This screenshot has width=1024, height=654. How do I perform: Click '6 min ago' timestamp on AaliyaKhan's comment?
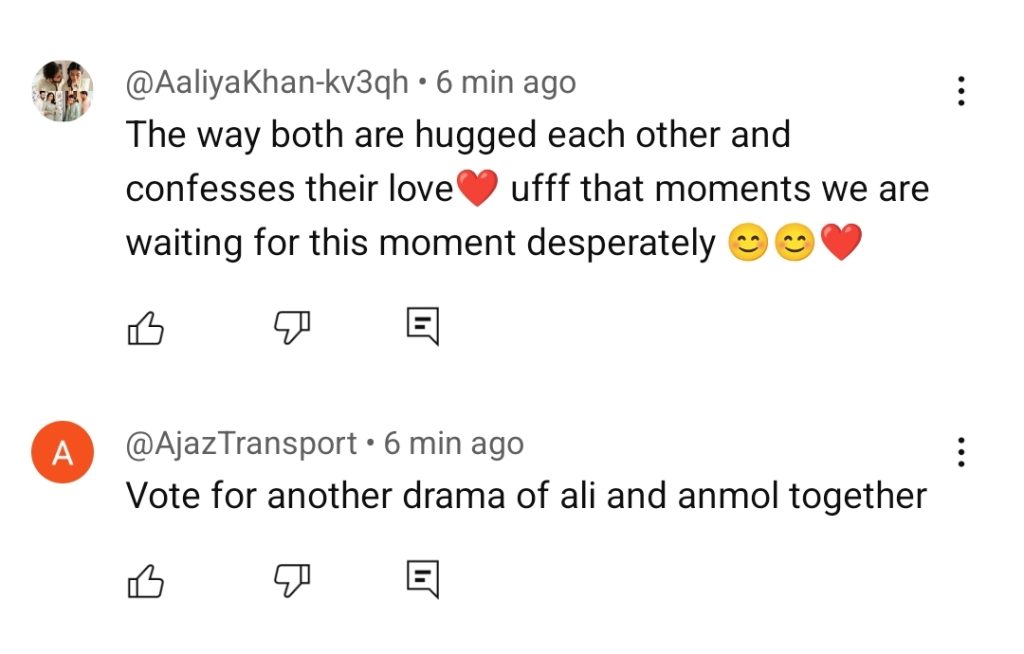point(506,83)
